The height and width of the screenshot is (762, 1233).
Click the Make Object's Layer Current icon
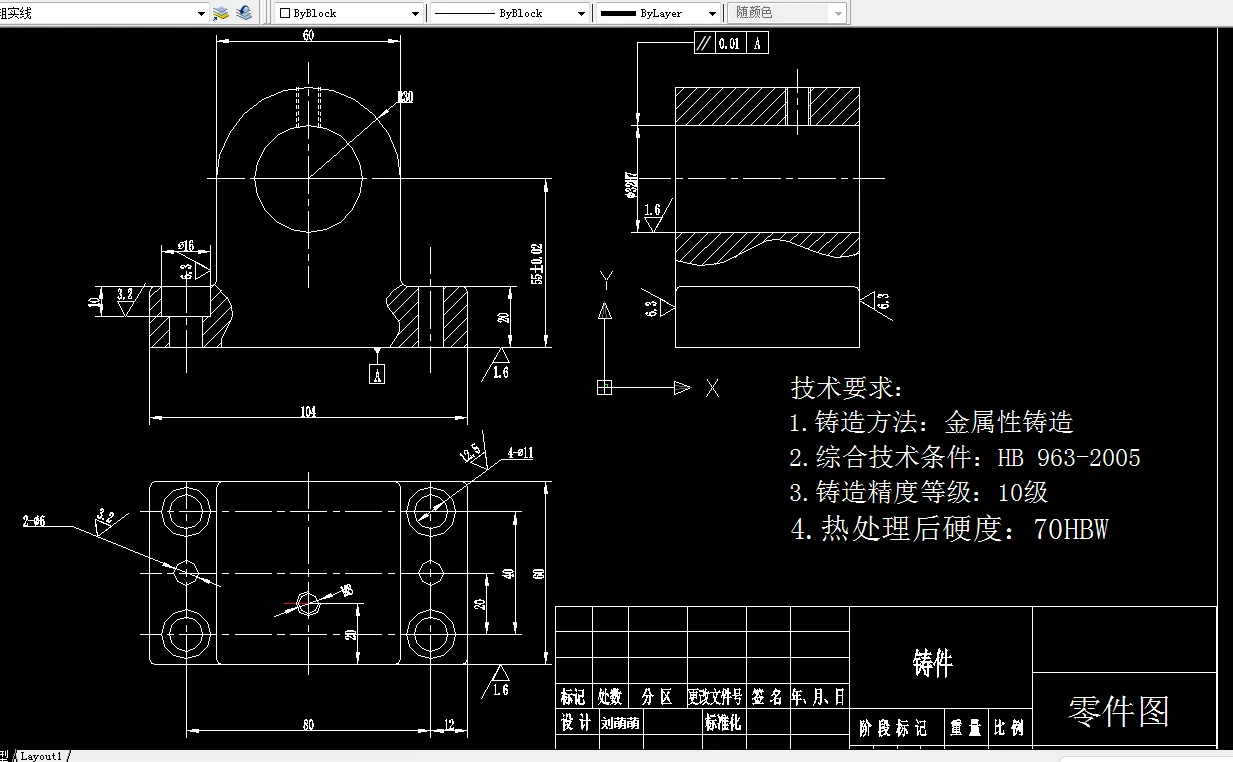click(219, 12)
